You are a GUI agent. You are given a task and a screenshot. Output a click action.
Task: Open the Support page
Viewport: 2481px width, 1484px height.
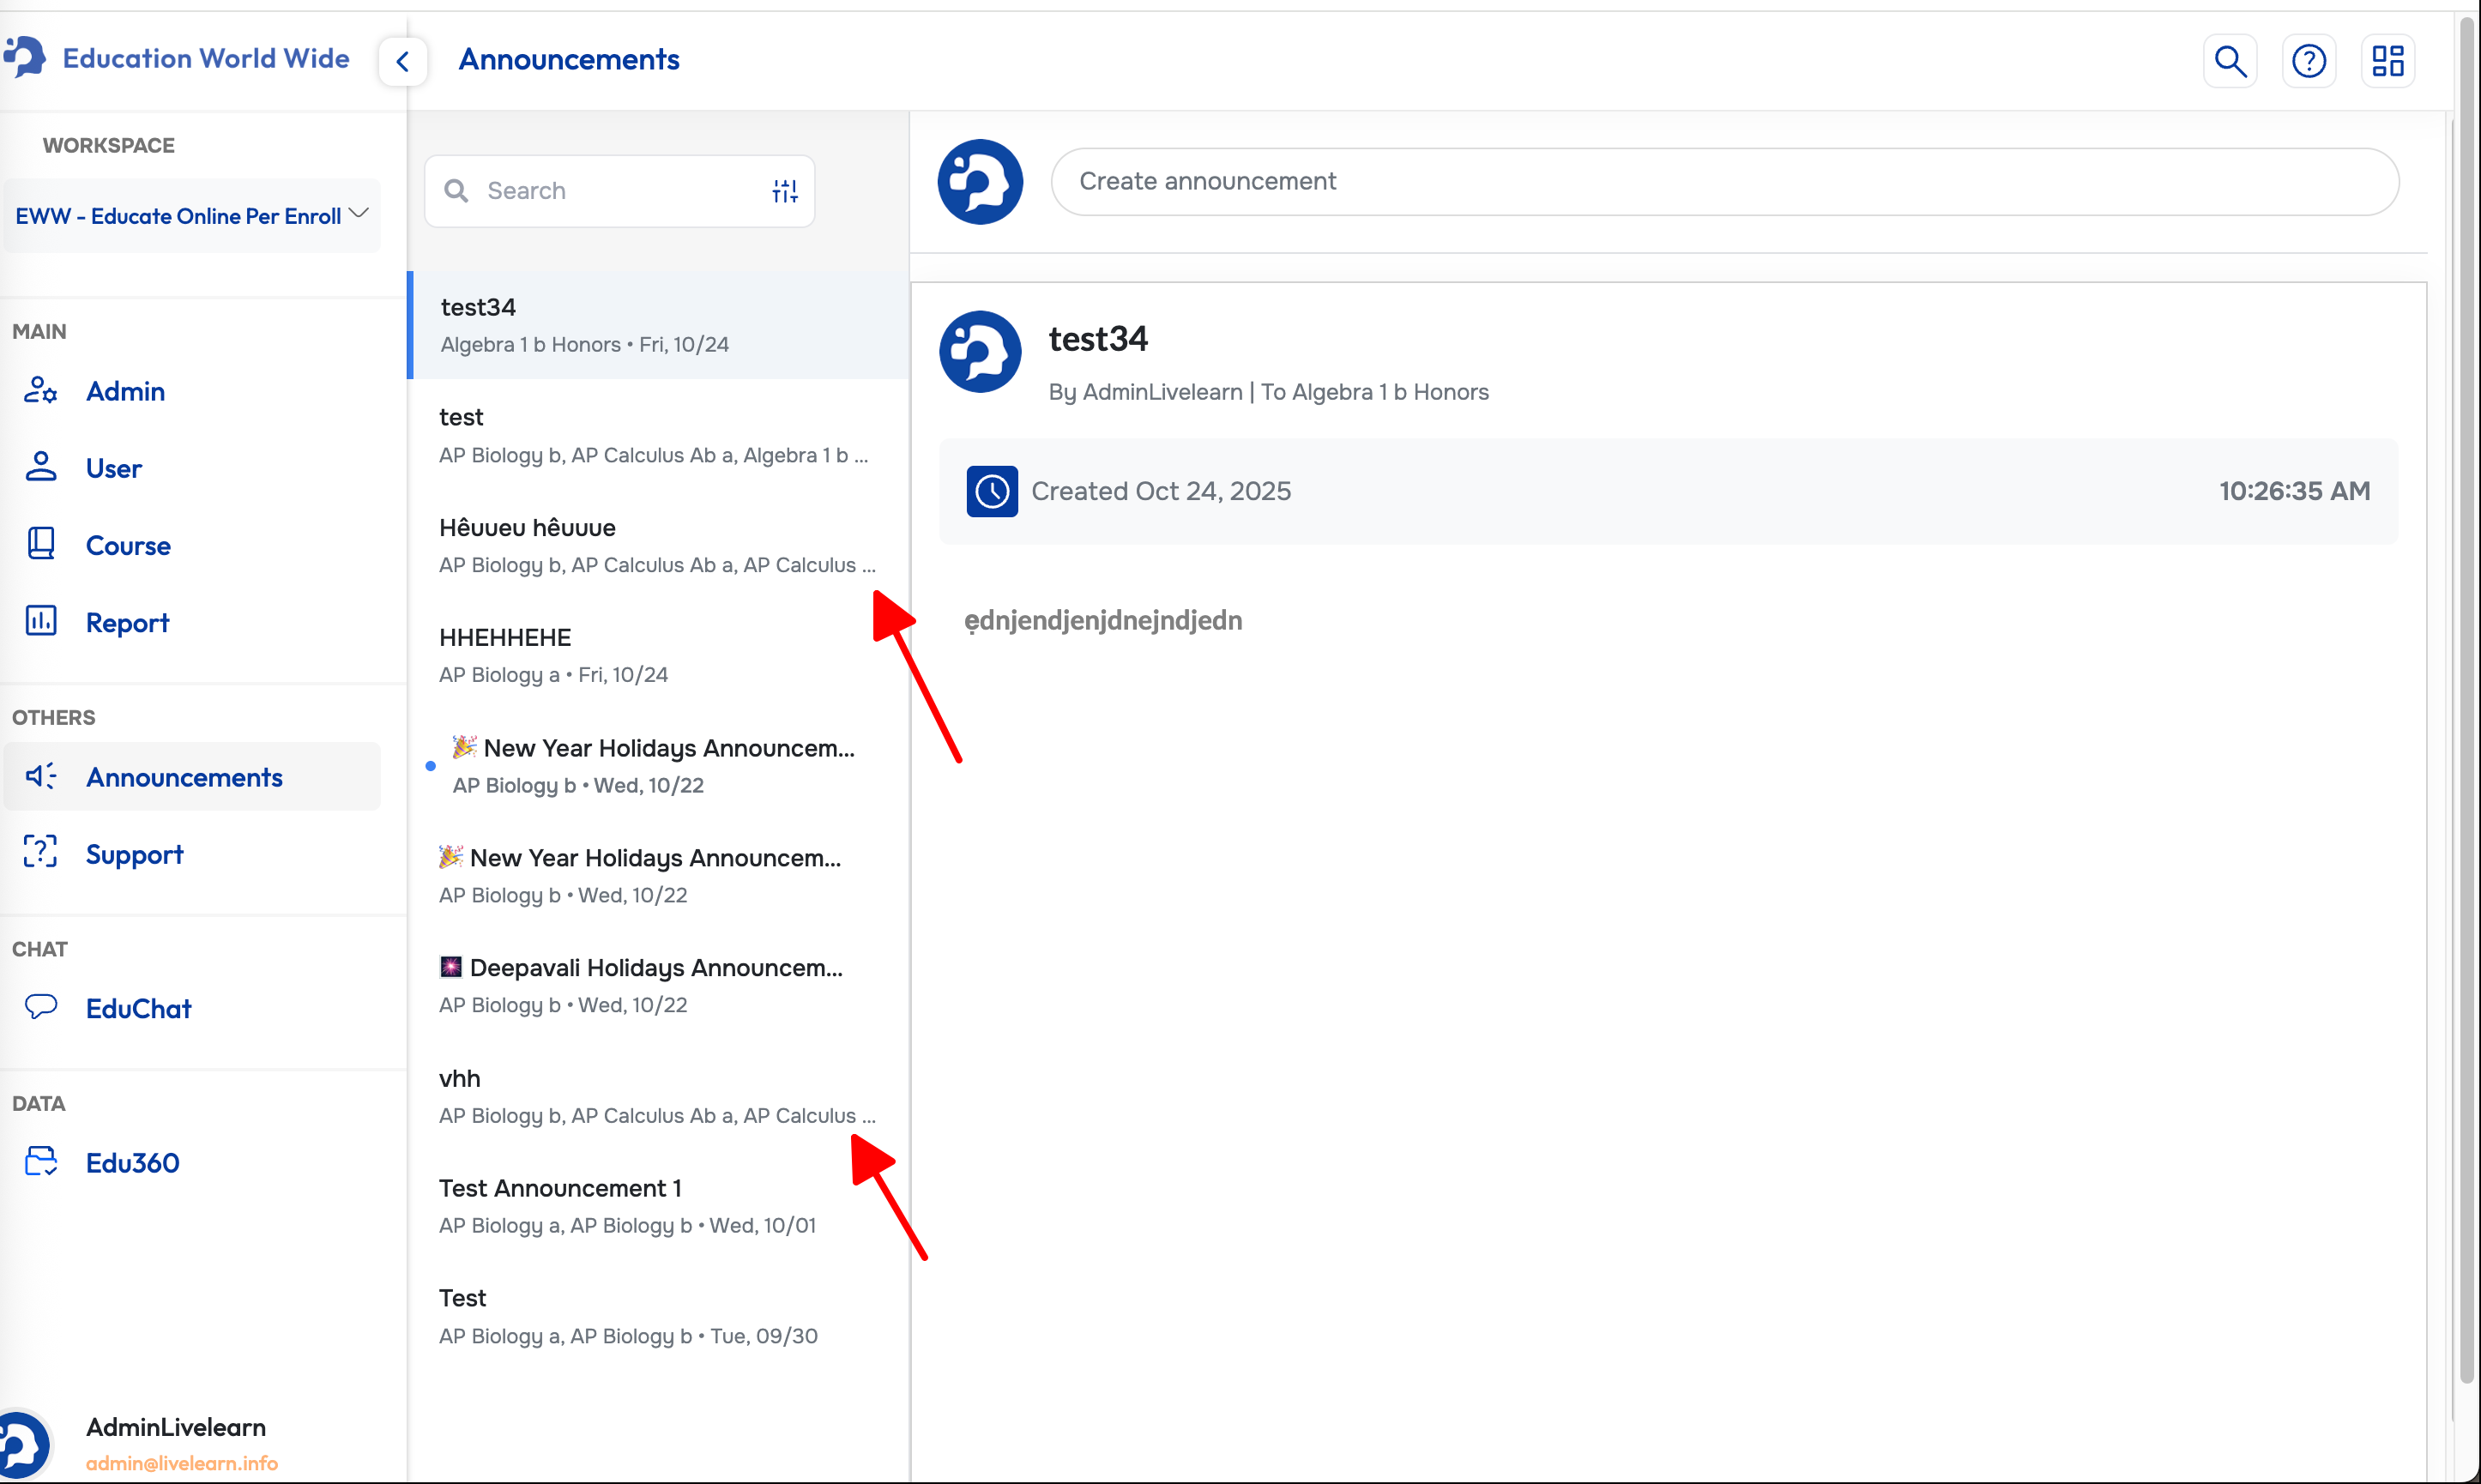tap(134, 854)
